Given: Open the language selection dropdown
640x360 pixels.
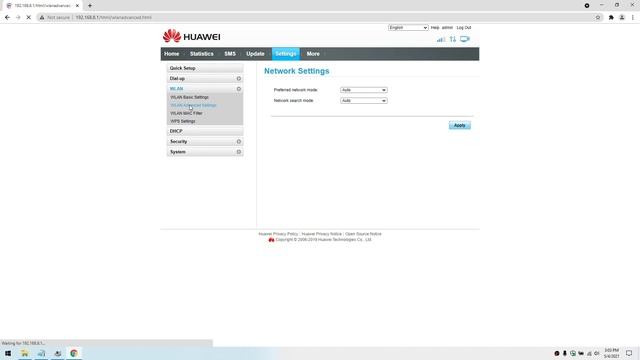Looking at the screenshot, I should point(408,27).
